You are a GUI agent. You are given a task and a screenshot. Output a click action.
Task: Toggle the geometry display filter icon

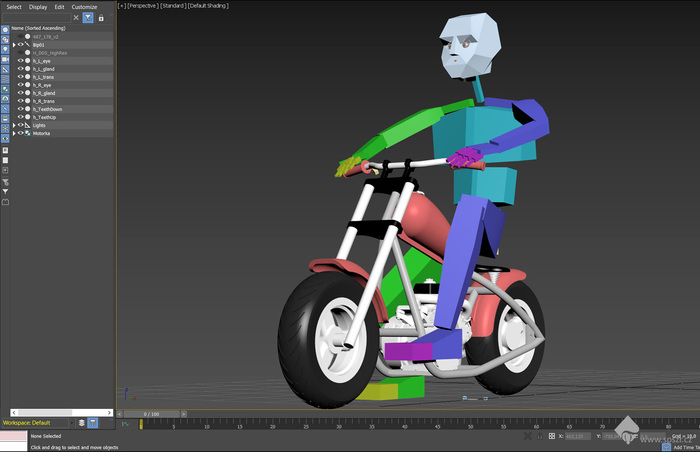pos(5,30)
